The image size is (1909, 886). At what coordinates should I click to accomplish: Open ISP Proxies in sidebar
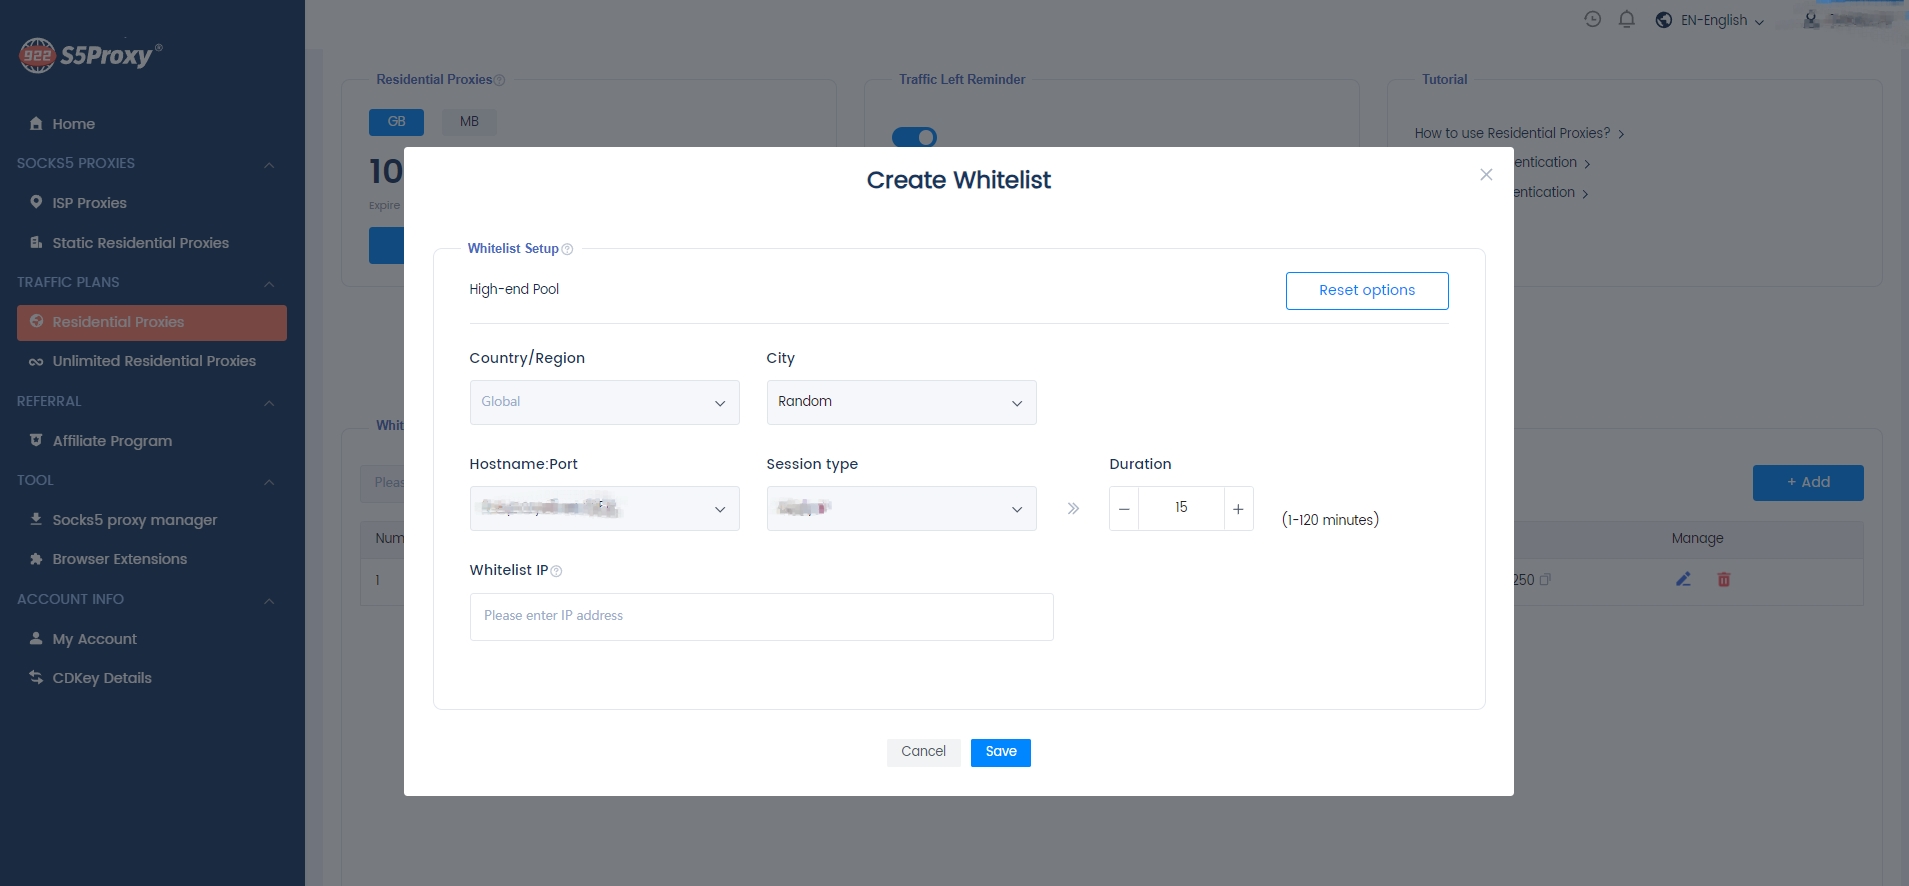point(89,203)
